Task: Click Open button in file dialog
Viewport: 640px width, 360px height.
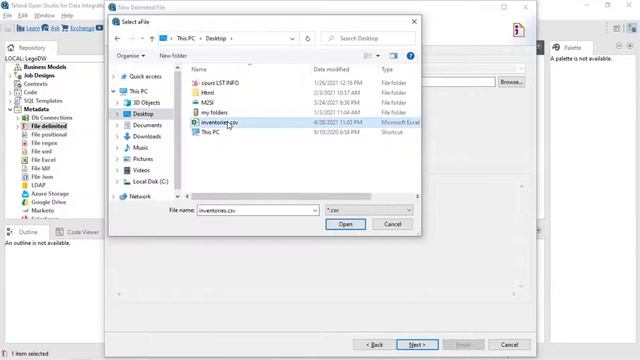Action: pyautogui.click(x=345, y=224)
